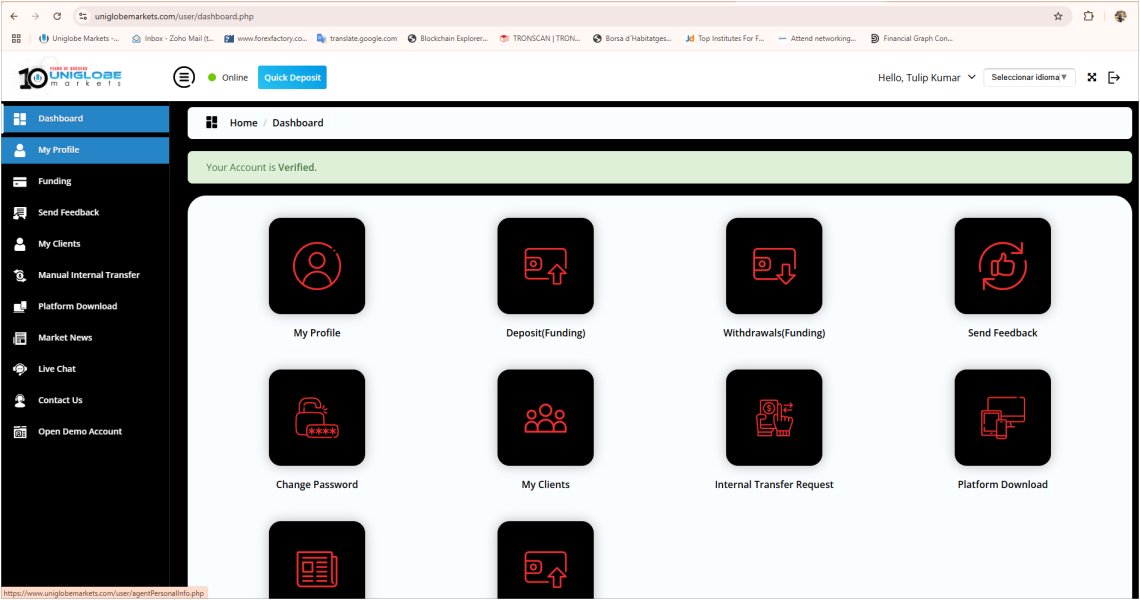The image size is (1140, 600).
Task: Open the My Profile dashboard tile icon
Action: (317, 266)
